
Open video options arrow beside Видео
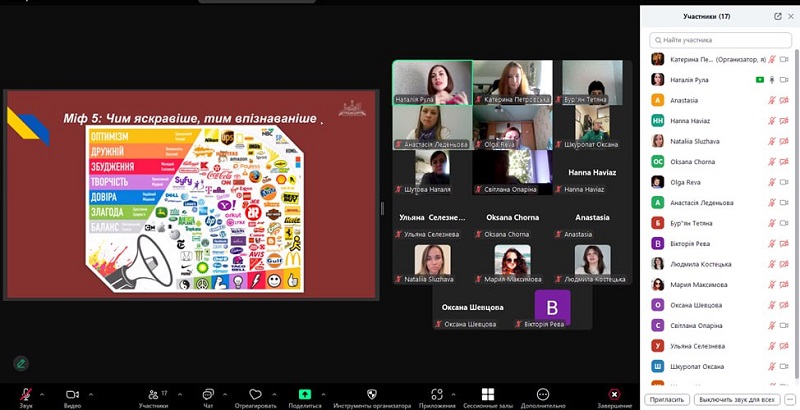pyautogui.click(x=91, y=394)
